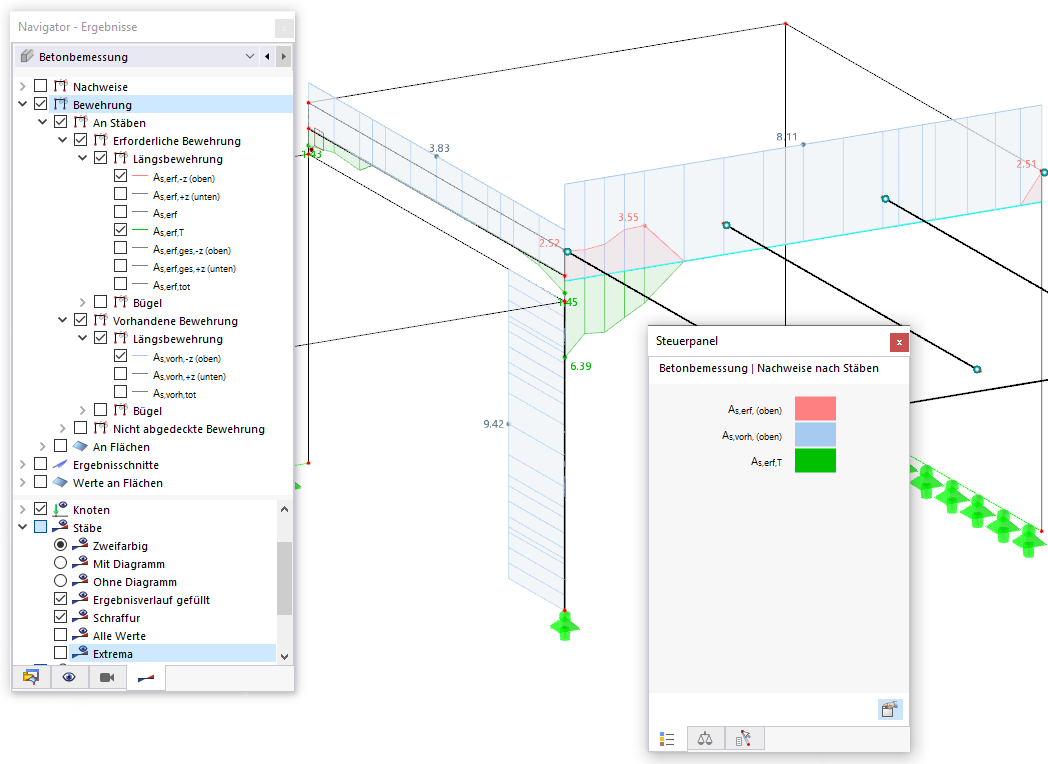This screenshot has height=764, width=1048.
Task: Select the Ohne Diagramm radio button
Action: (x=60, y=581)
